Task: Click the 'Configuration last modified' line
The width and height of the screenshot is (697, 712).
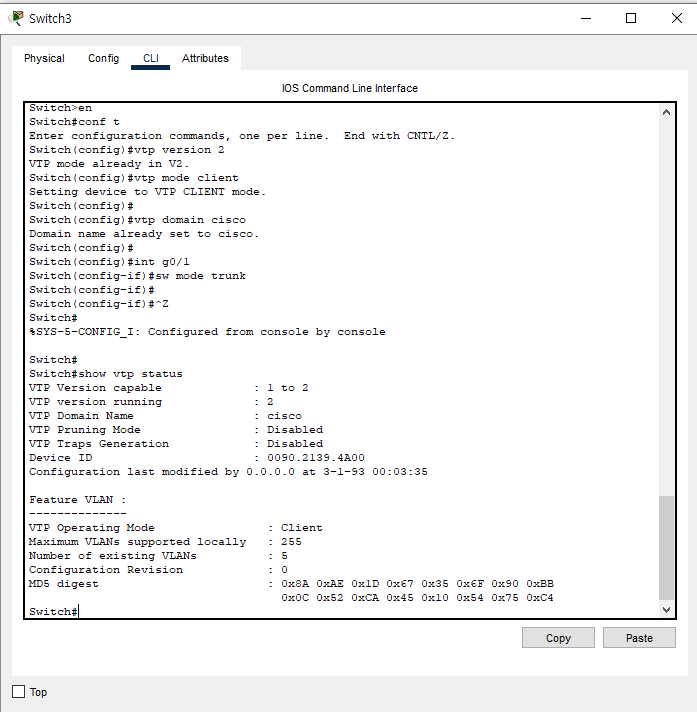Action: (228, 472)
